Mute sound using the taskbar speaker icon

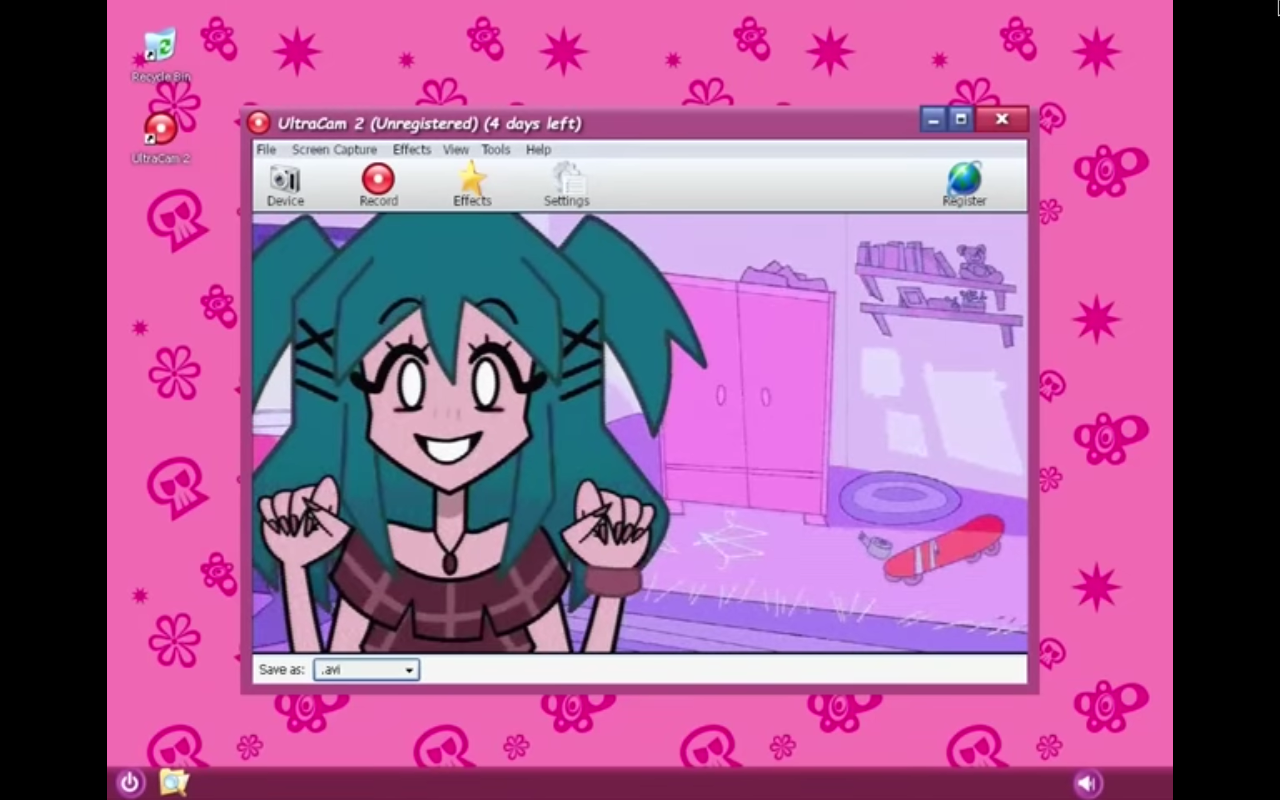[1087, 782]
